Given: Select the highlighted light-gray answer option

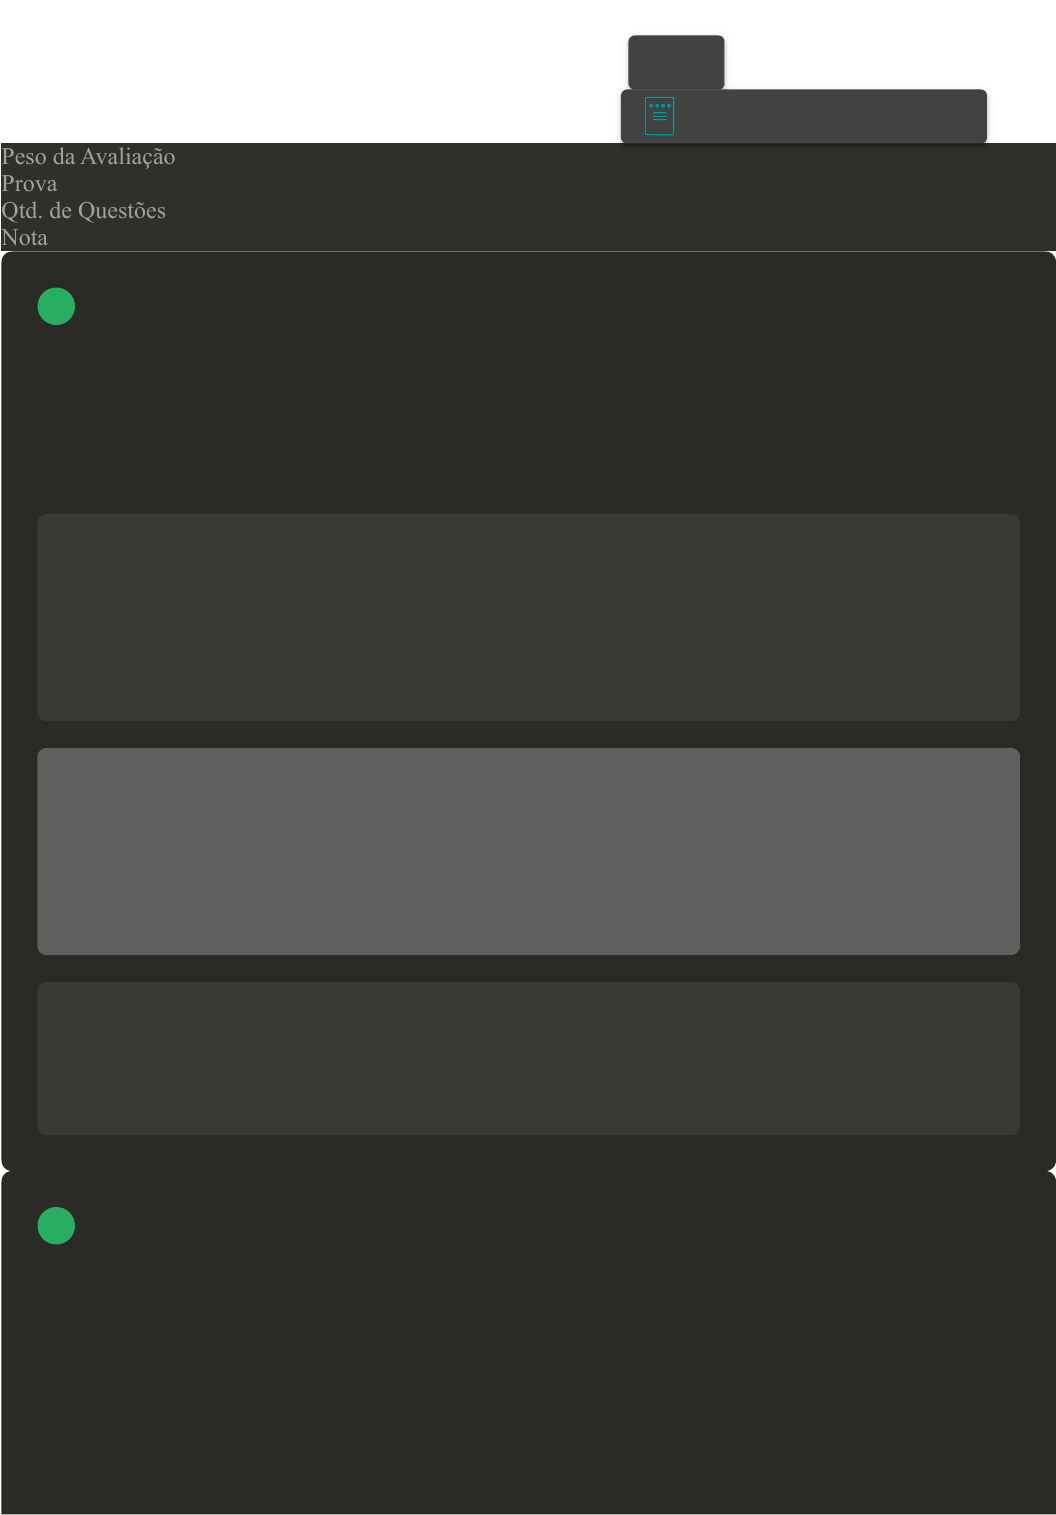Looking at the screenshot, I should 528,851.
